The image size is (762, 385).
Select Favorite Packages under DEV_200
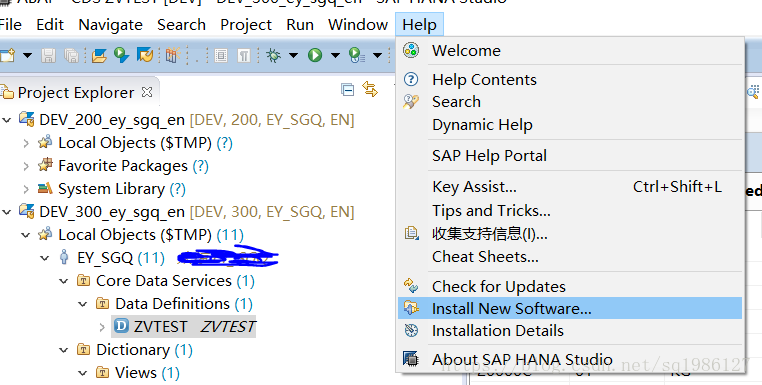point(123,166)
